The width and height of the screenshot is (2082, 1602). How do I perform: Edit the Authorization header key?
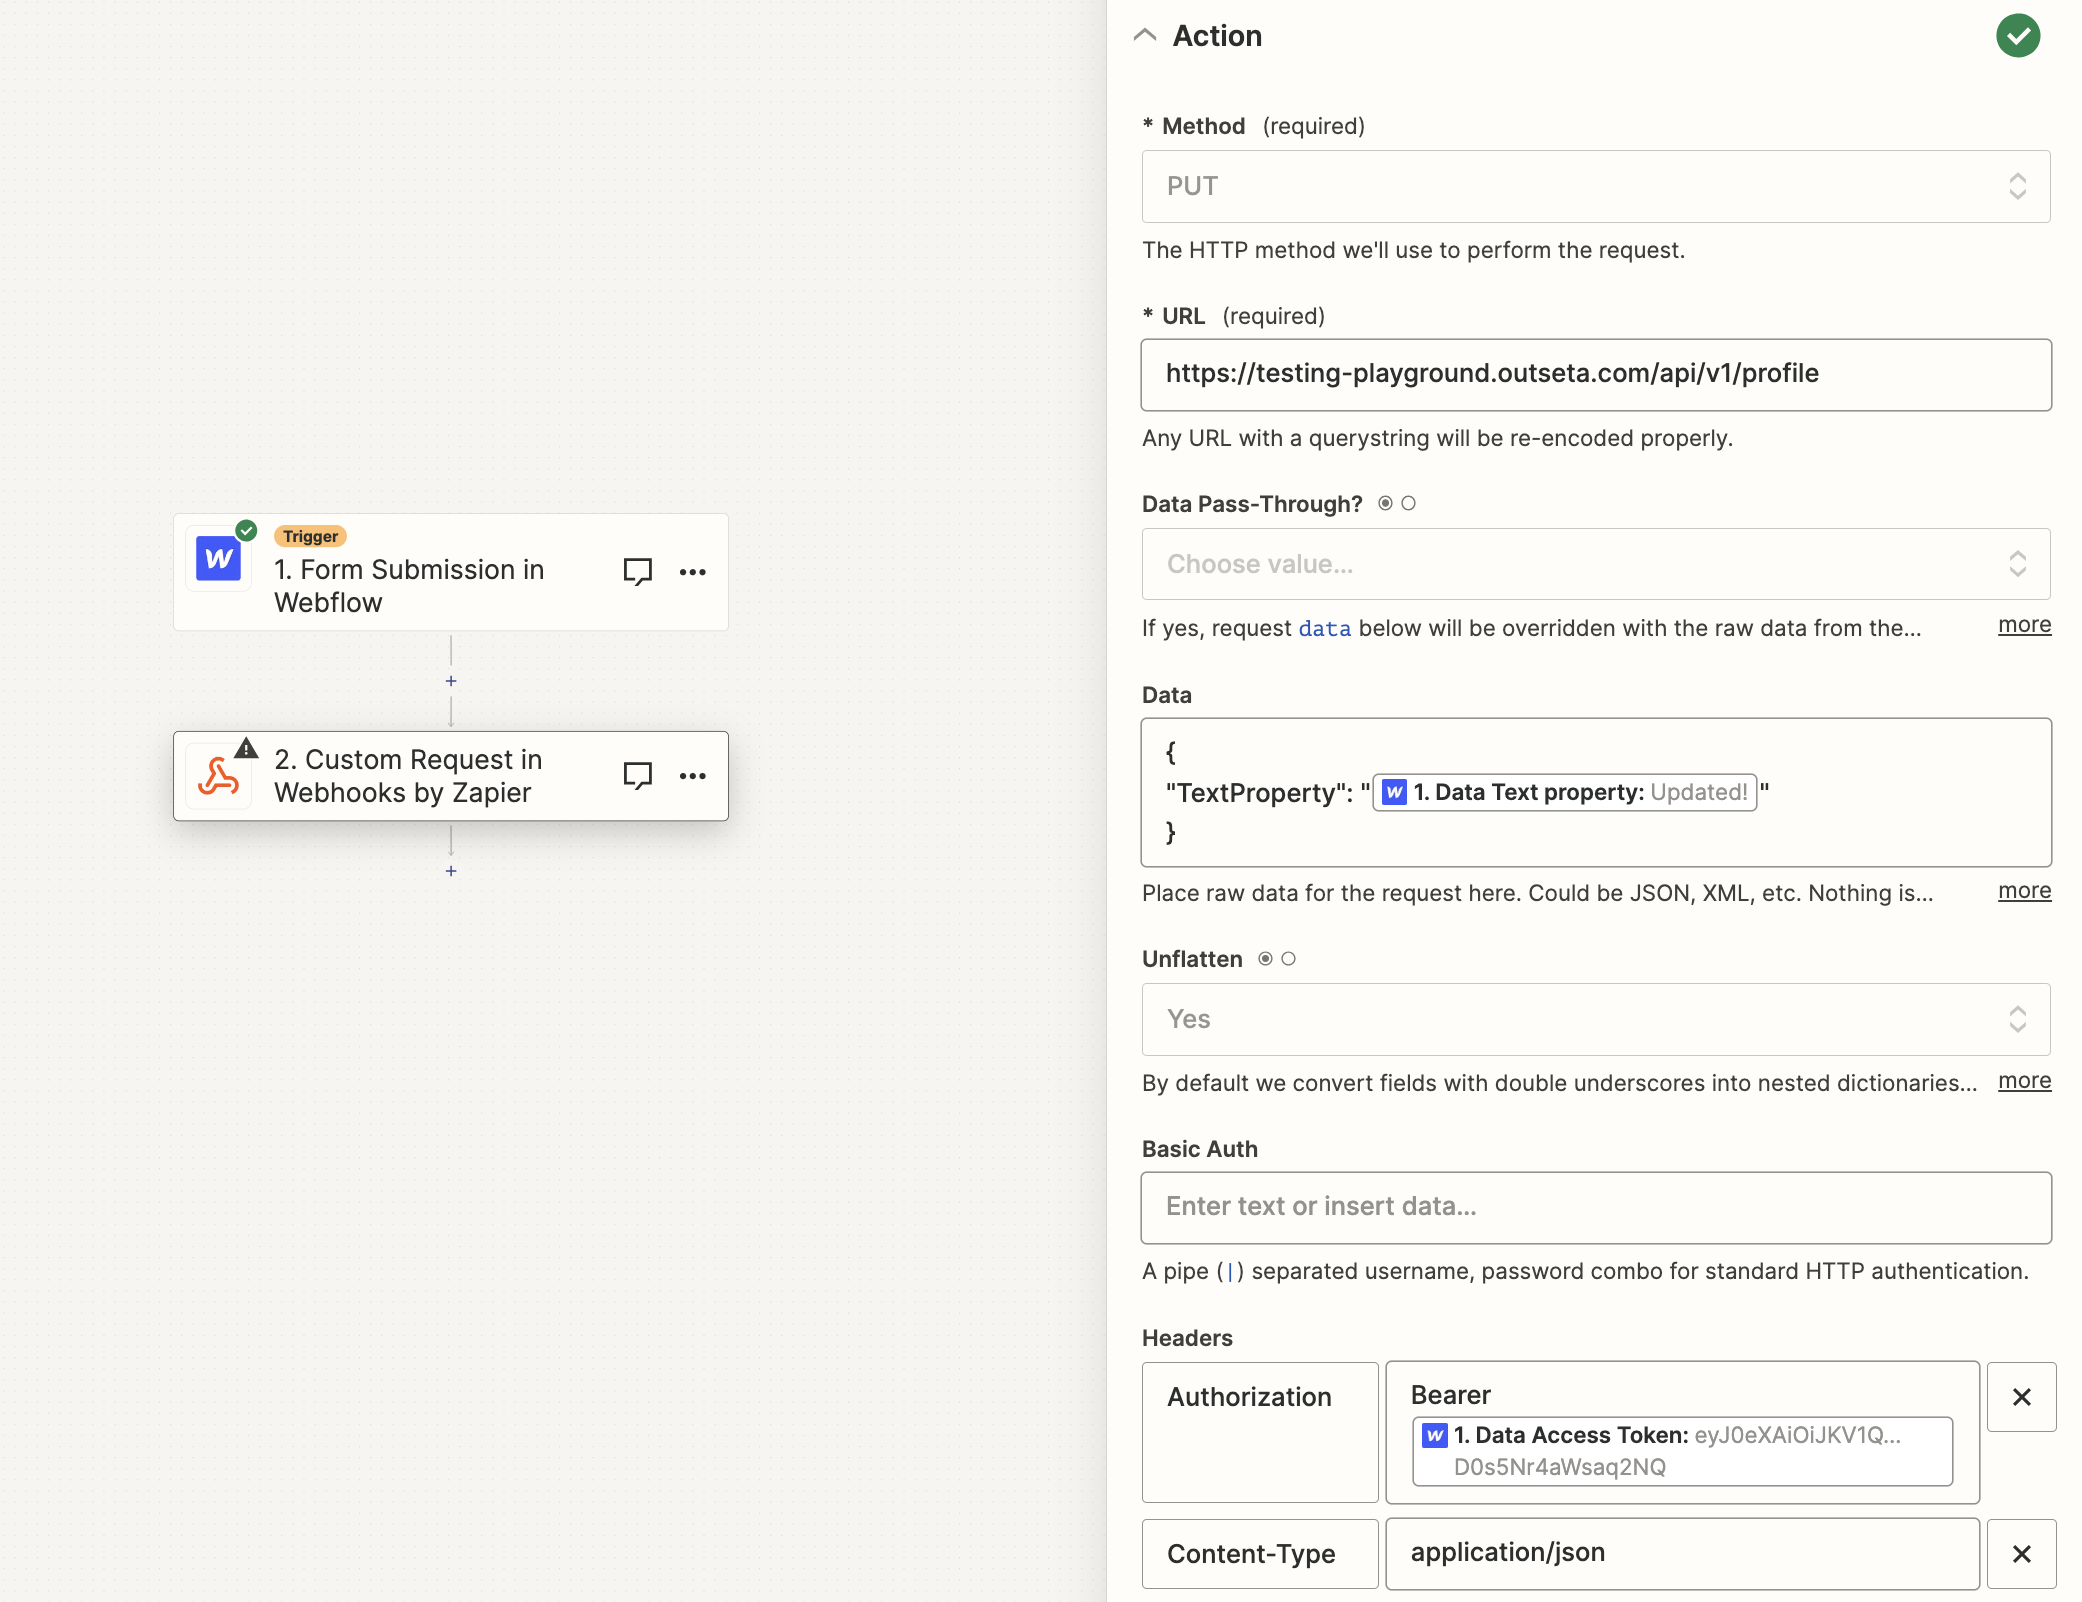(x=1260, y=1432)
